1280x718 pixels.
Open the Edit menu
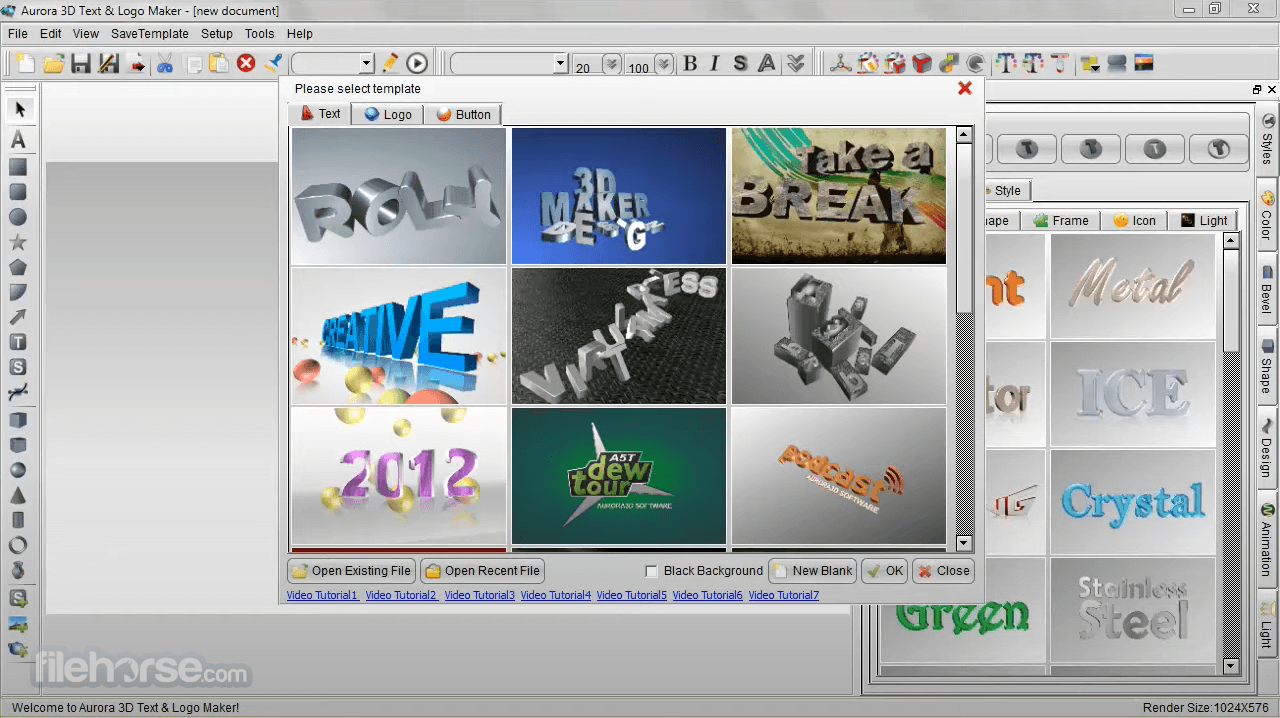coord(50,33)
